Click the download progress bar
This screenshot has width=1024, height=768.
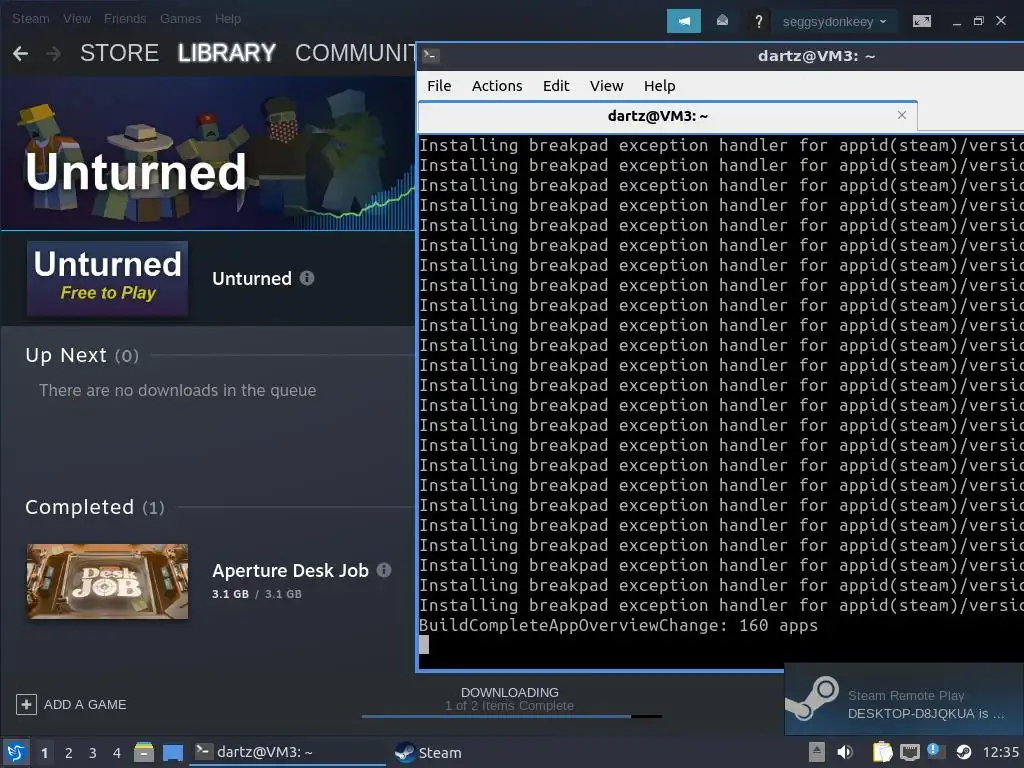[512, 717]
